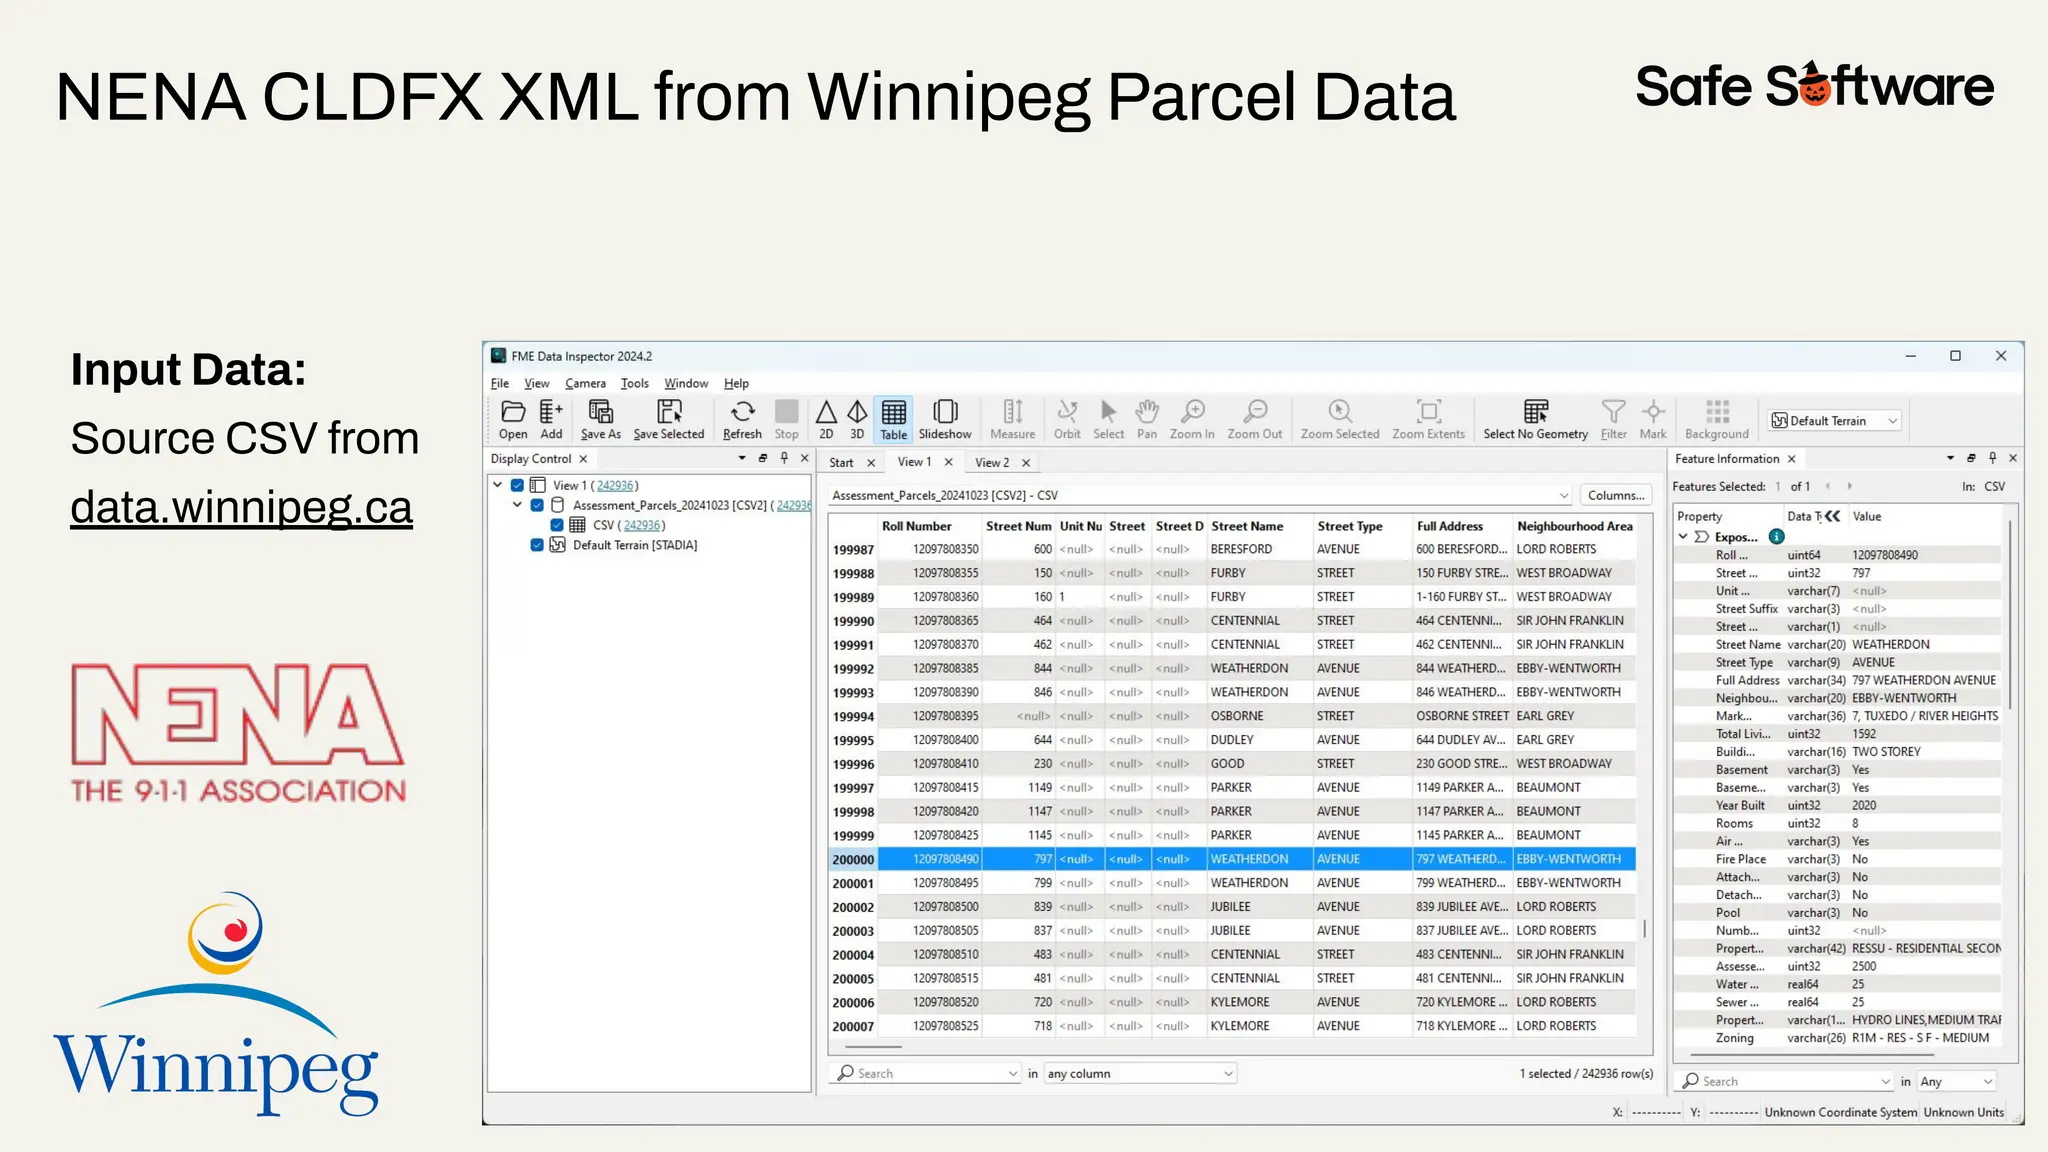
Task: Open the Camera menu
Action: (x=585, y=383)
